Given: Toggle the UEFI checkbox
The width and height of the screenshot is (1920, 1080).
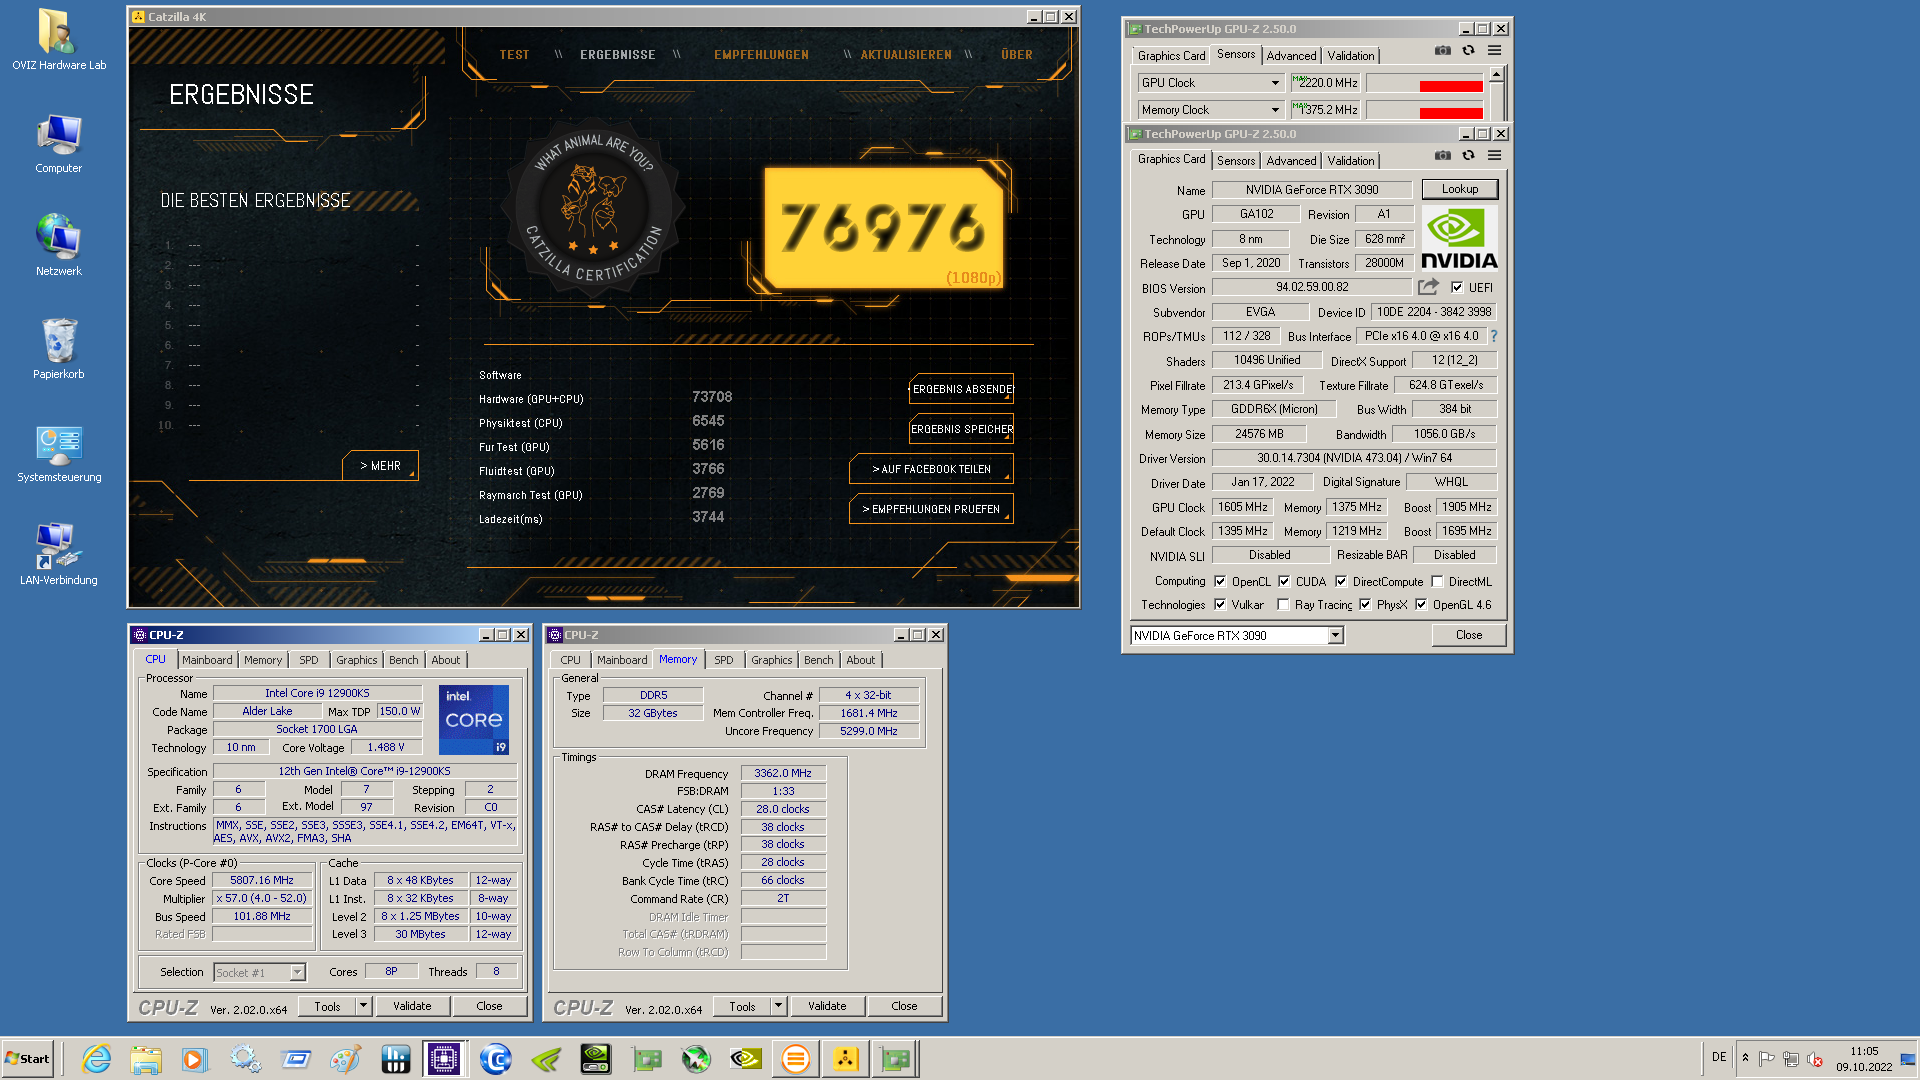Looking at the screenshot, I should (1457, 287).
